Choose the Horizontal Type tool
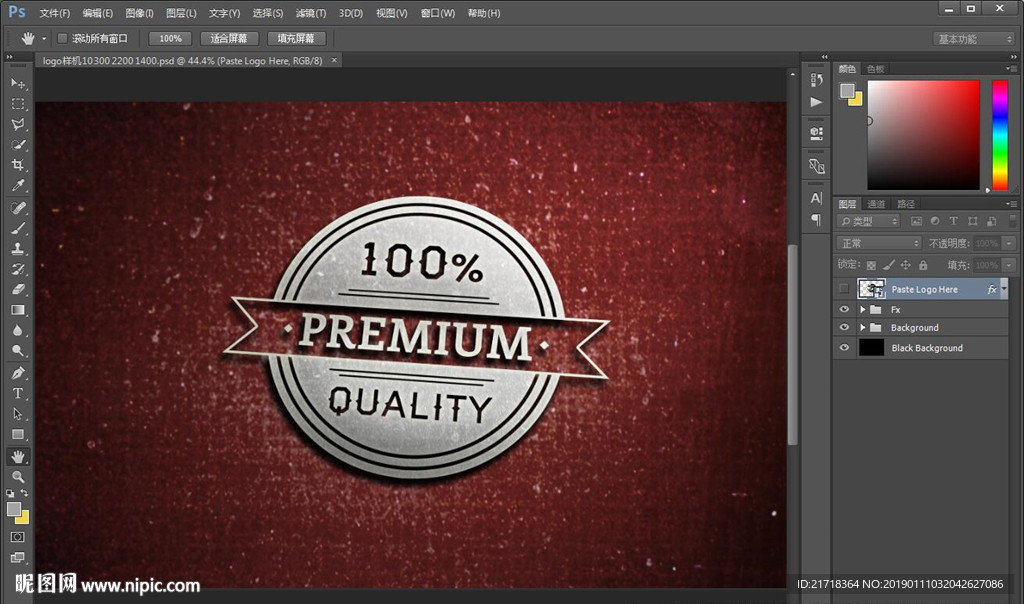The height and width of the screenshot is (604, 1024). [18, 393]
